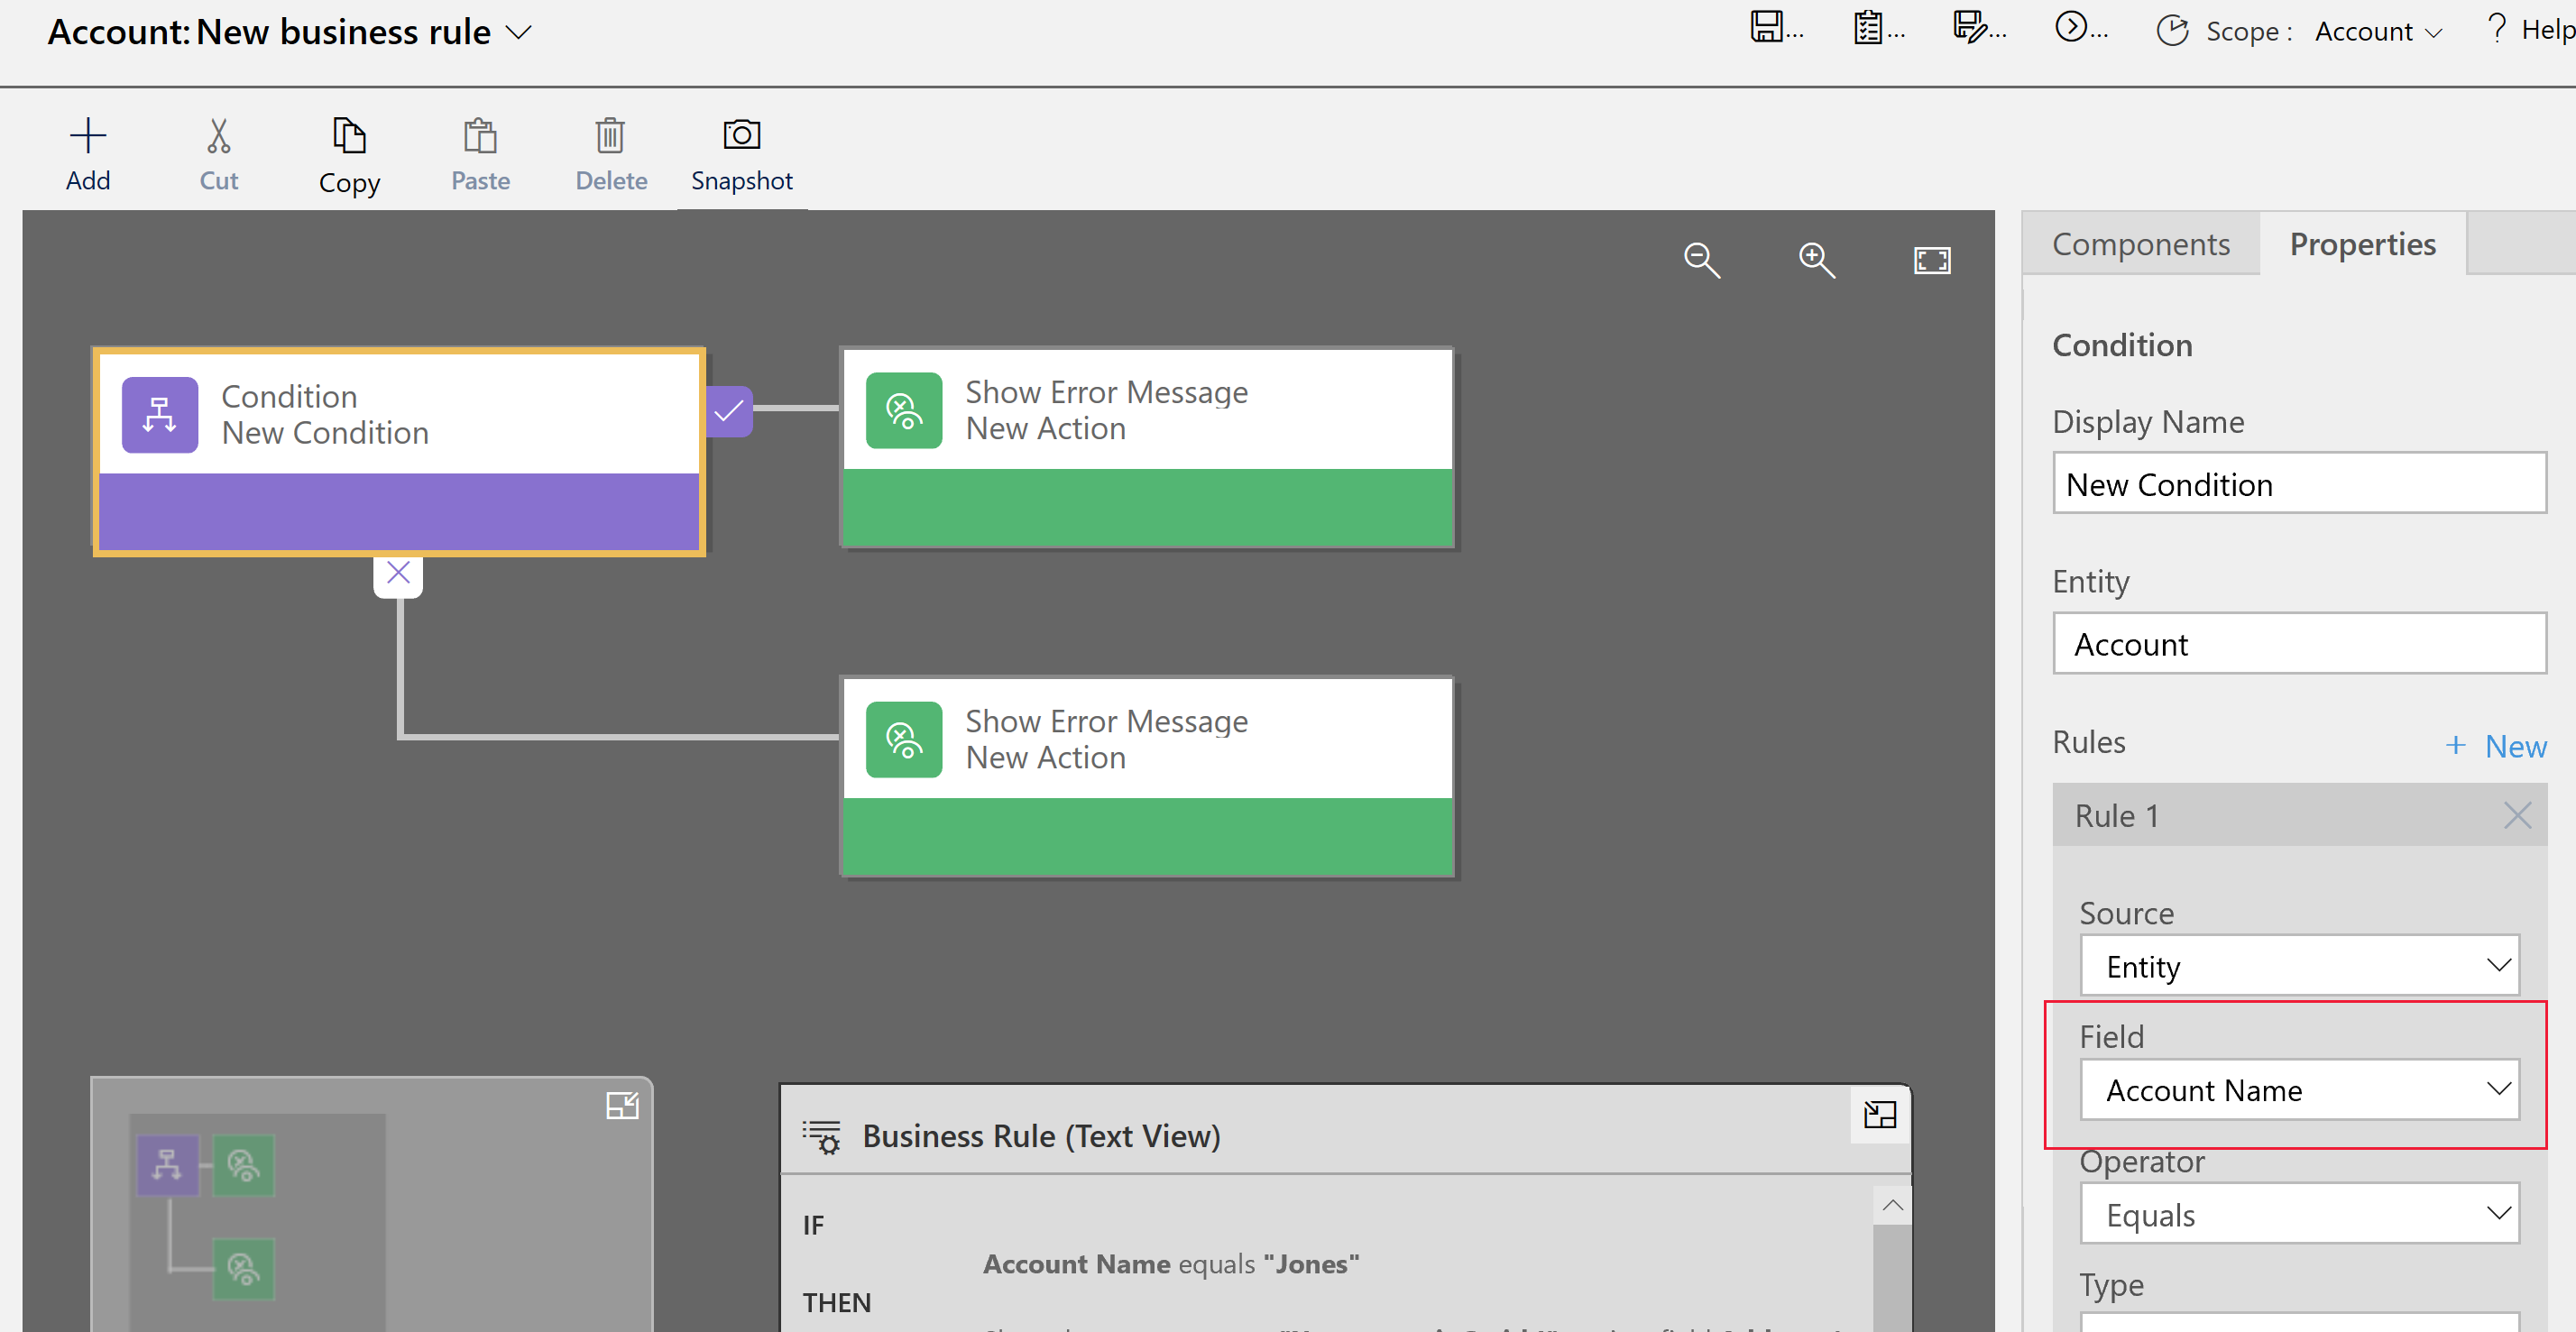Click the Business Rule Text View icon

point(821,1136)
